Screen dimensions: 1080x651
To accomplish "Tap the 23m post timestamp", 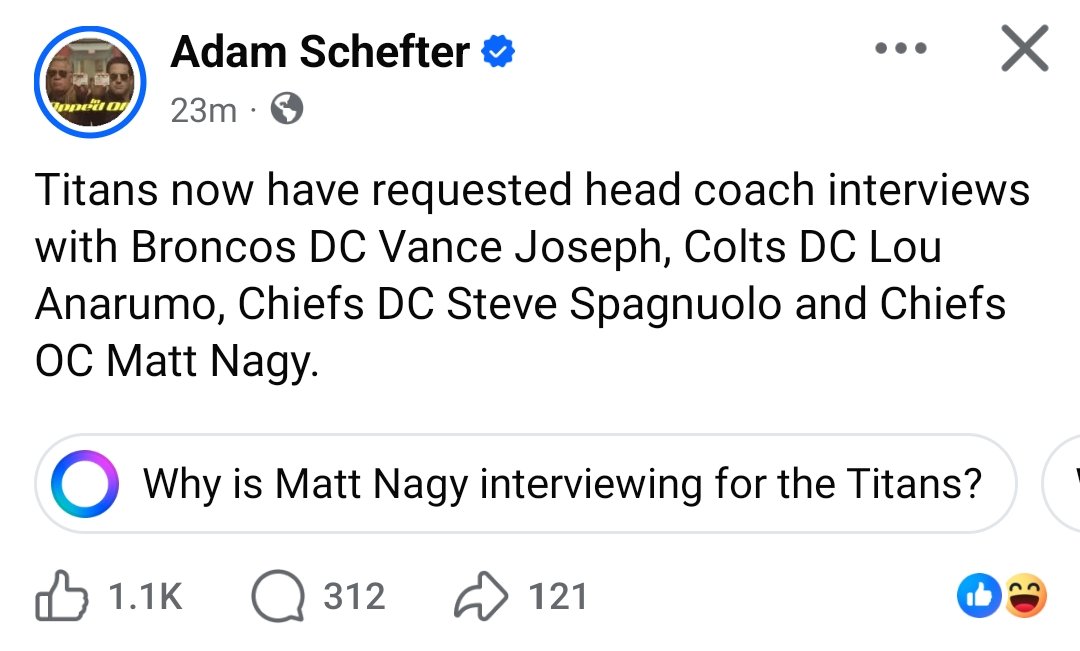I will pos(203,109).
